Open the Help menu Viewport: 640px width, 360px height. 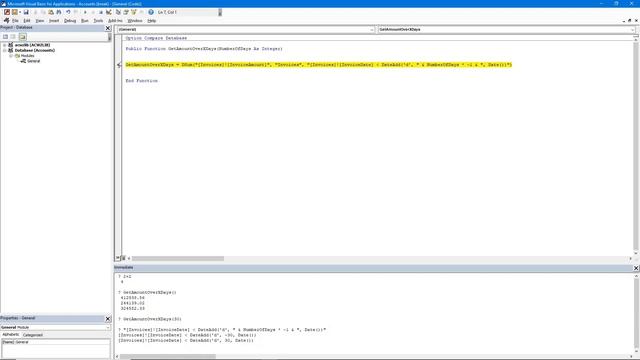coord(151,20)
